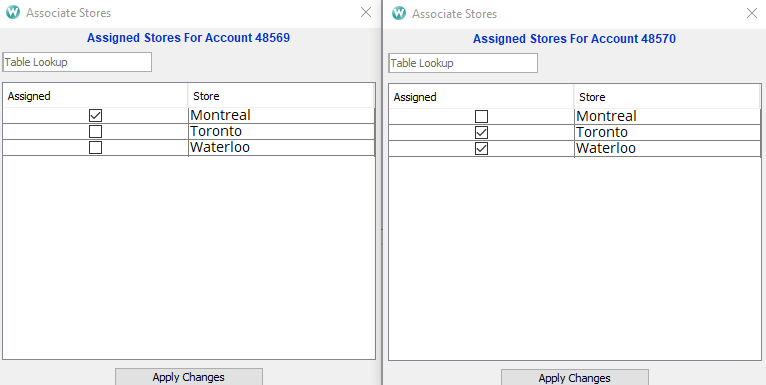Sort by Store column in Account 48569 window

281,96
